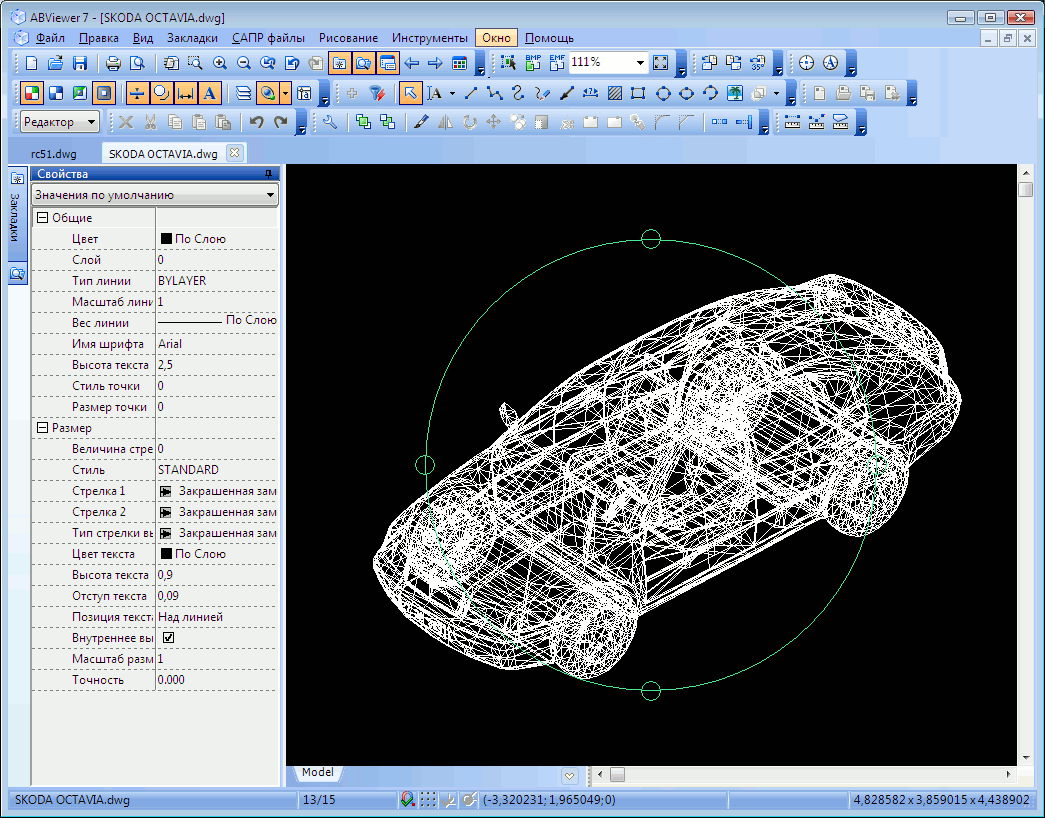Viewport: 1045px width, 818px height.
Task: Open the 'Вид' menu
Action: click(143, 38)
